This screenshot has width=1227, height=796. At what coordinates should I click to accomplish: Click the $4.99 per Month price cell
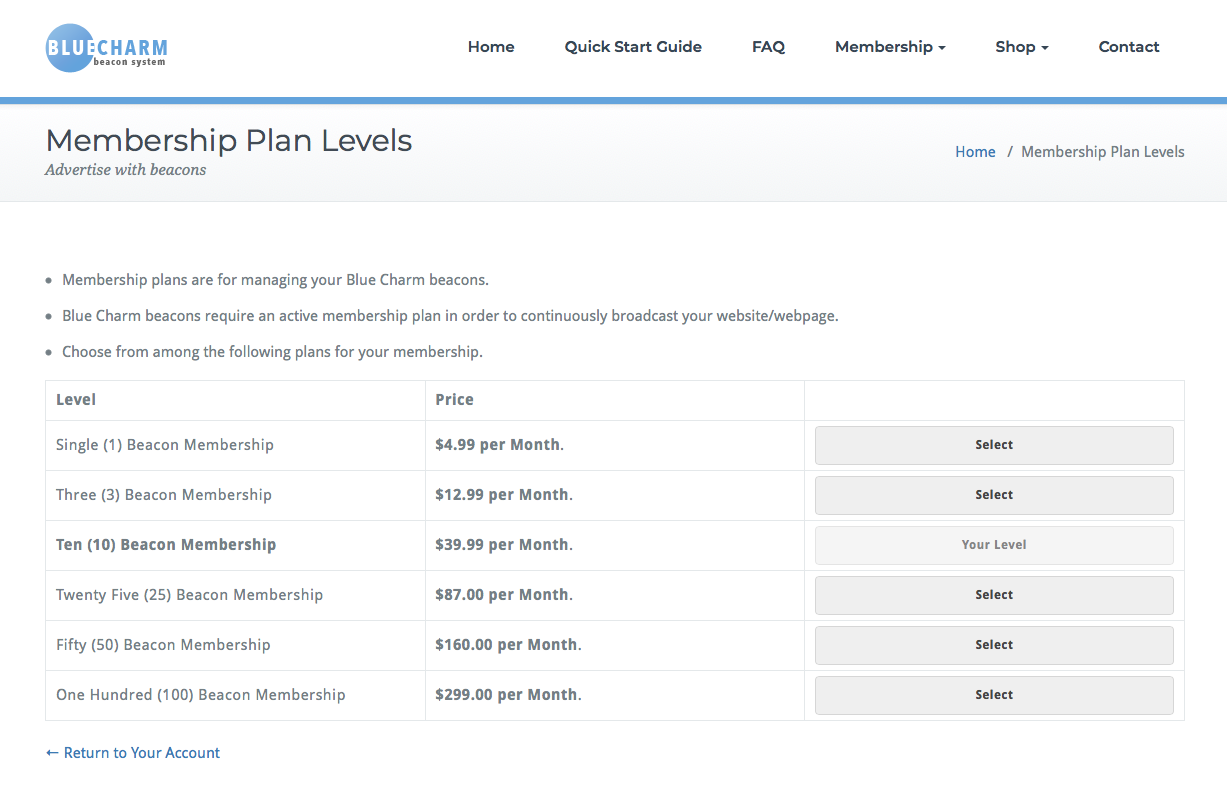[x=499, y=445]
